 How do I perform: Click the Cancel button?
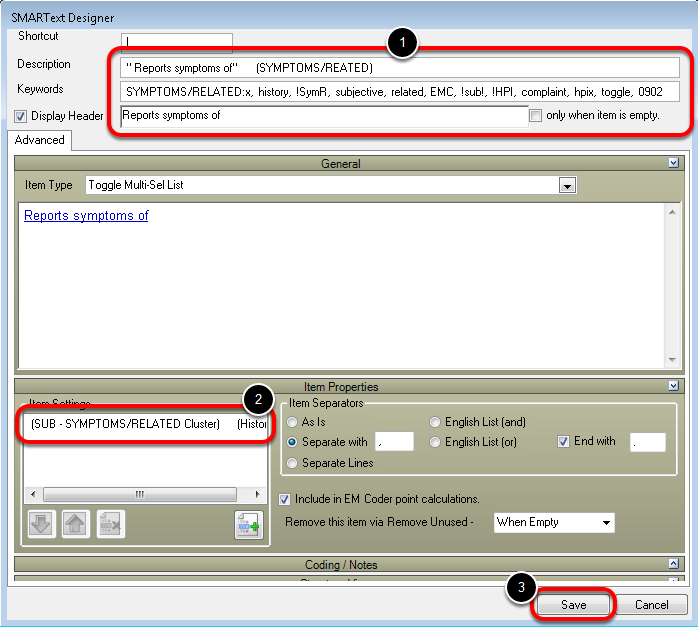coord(652,605)
